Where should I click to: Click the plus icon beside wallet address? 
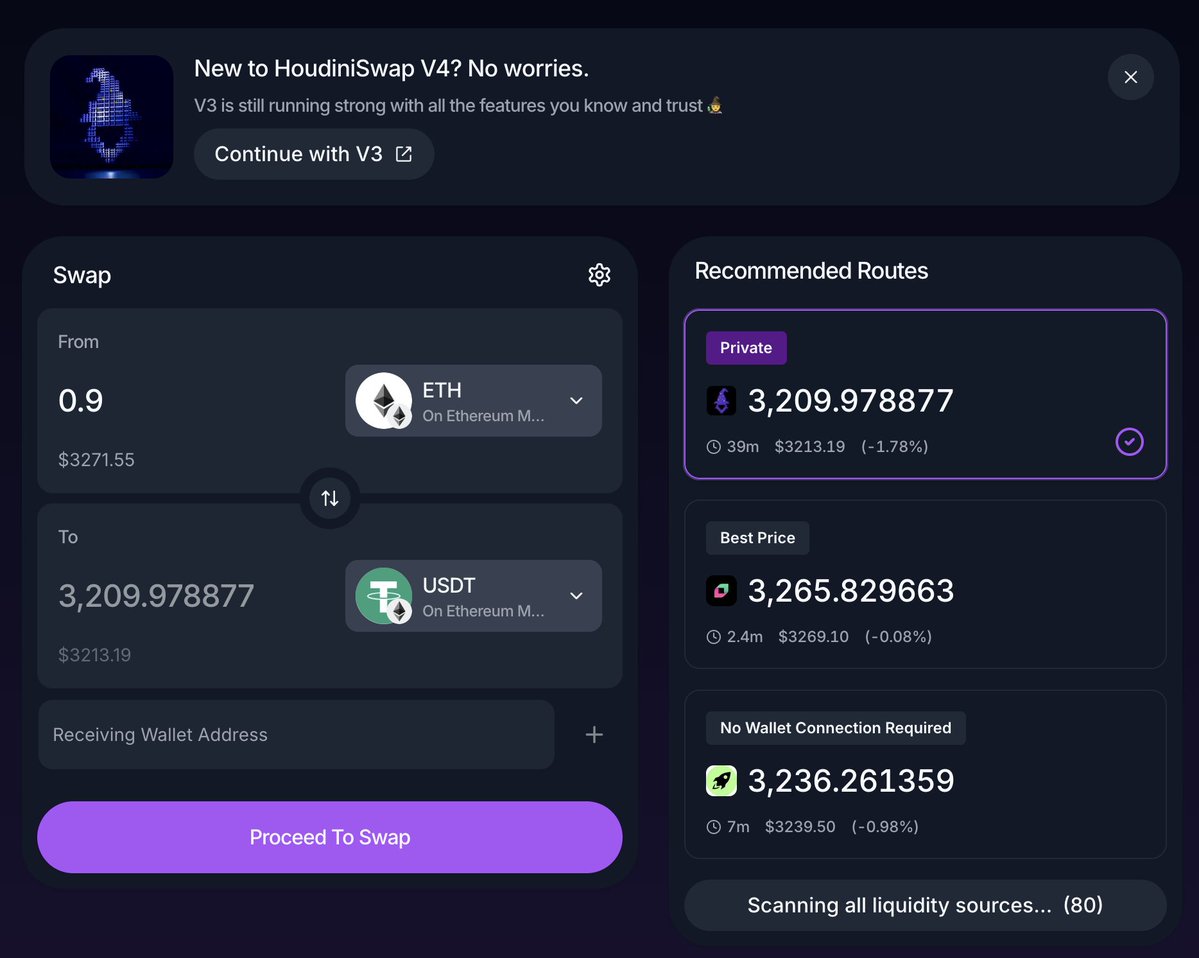point(594,735)
